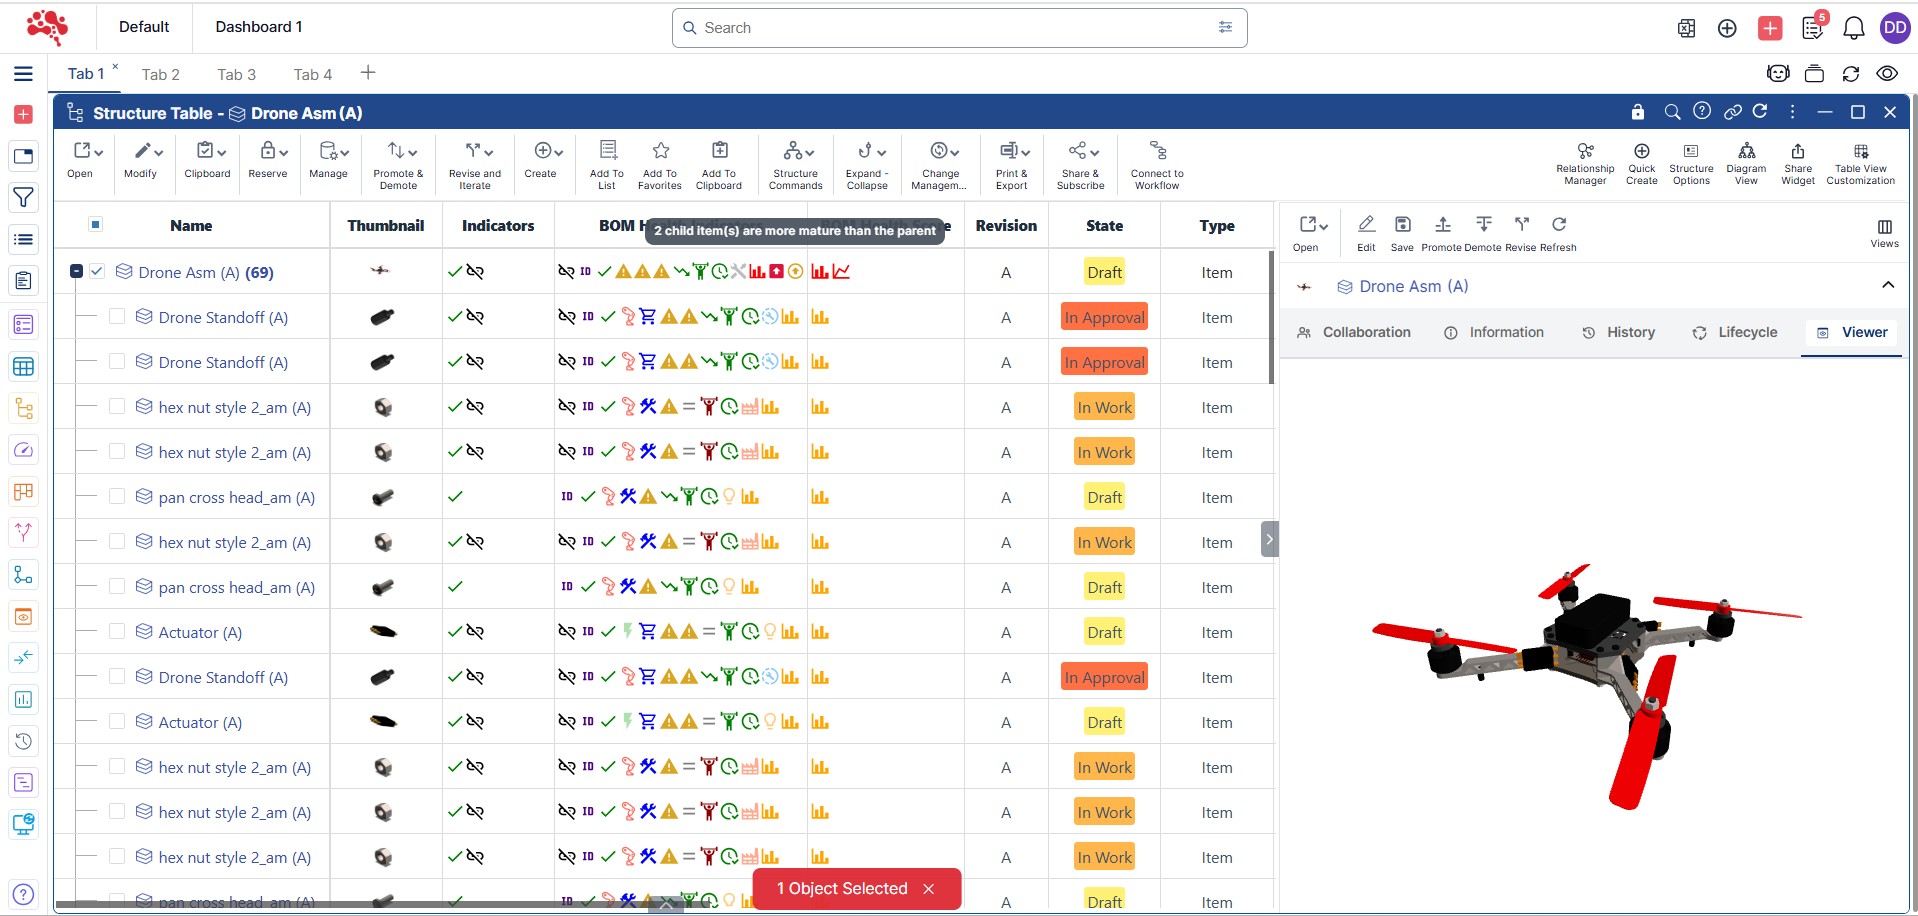Viewport: 1918px width, 916px height.
Task: Check the Actuator (A) row checkbox
Action: pyautogui.click(x=117, y=631)
